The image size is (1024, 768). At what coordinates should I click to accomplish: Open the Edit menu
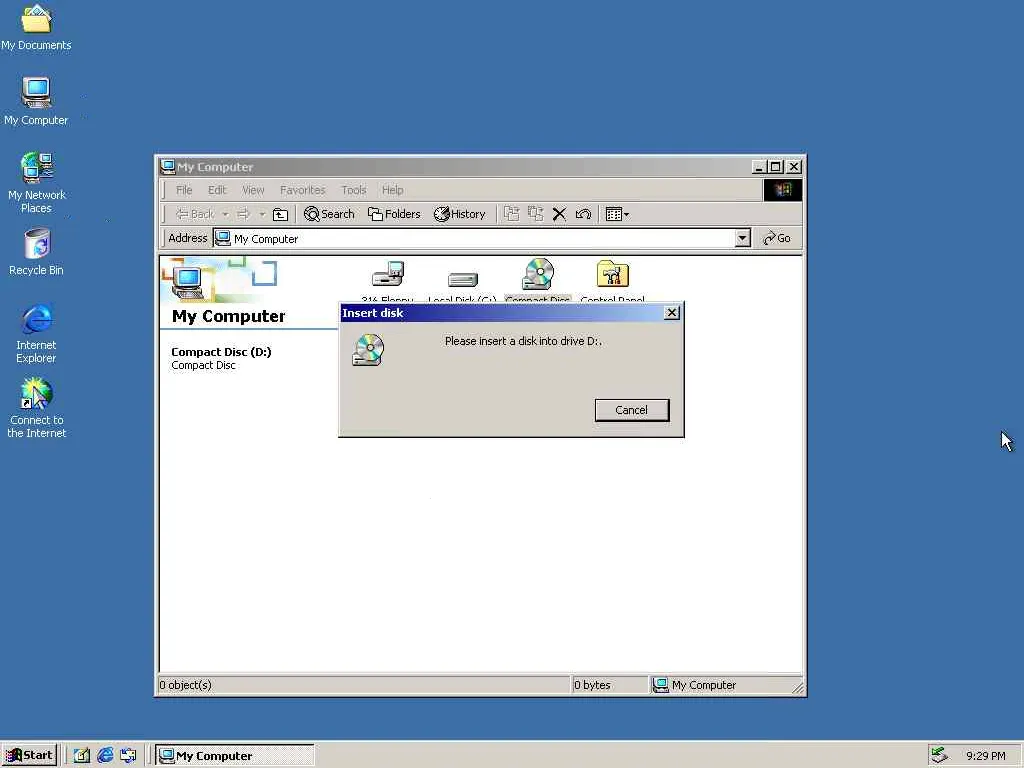click(x=217, y=190)
